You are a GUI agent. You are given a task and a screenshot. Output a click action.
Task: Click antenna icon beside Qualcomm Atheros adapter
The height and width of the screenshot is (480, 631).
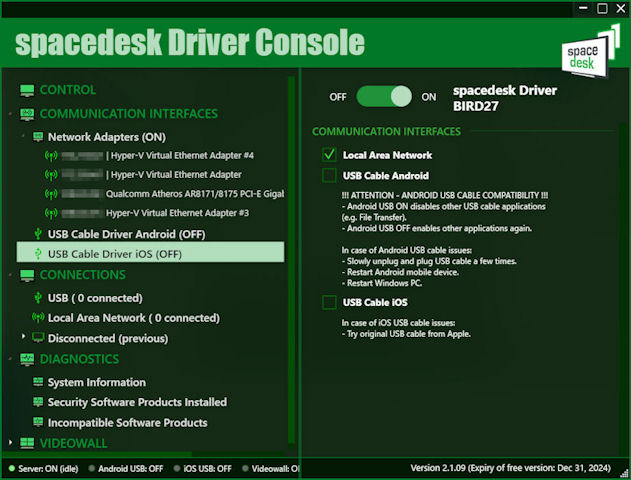pos(51,194)
